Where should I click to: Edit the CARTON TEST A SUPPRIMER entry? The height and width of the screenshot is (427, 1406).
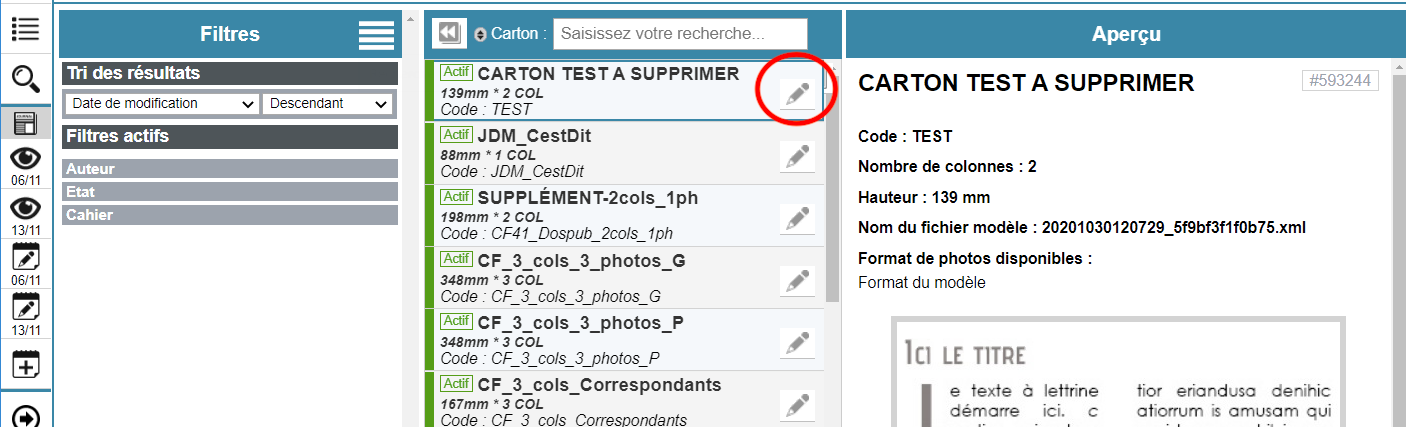(797, 94)
